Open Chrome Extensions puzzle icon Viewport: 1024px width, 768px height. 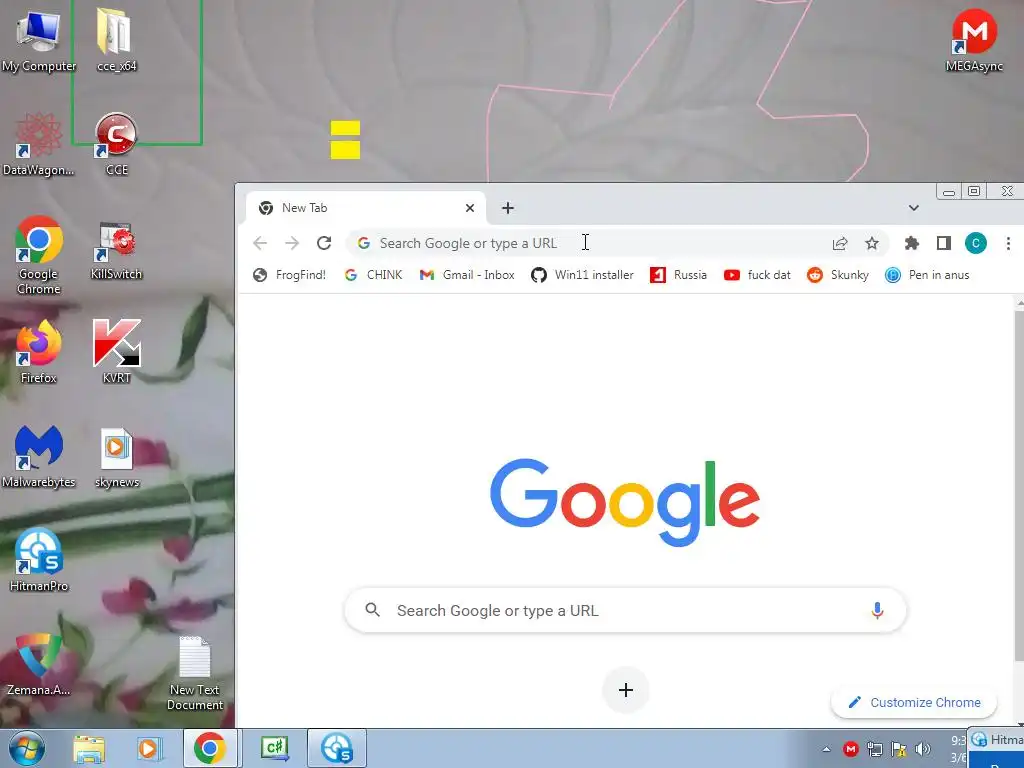pyautogui.click(x=912, y=243)
